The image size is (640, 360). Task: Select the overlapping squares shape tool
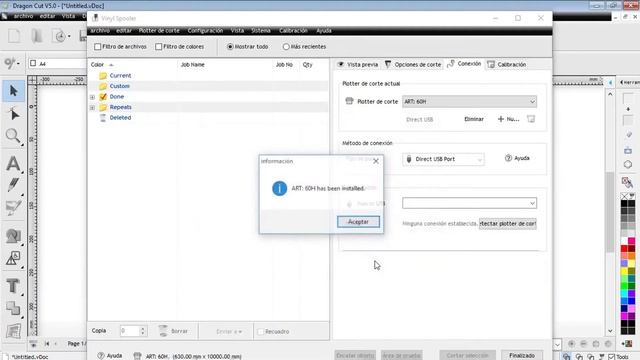click(x=13, y=308)
